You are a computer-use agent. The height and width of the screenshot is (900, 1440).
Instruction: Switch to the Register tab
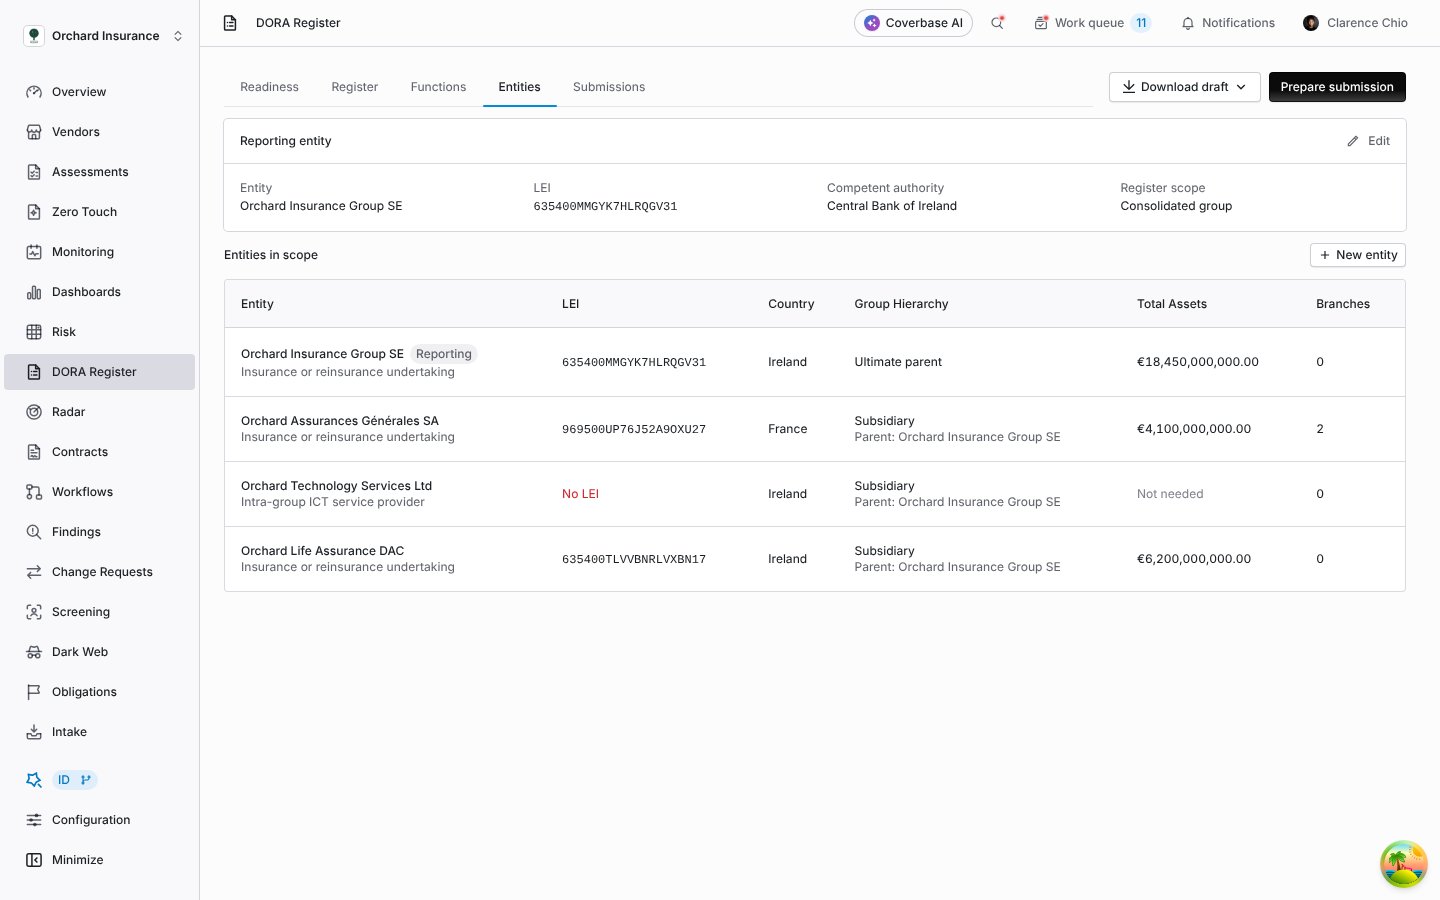(355, 87)
